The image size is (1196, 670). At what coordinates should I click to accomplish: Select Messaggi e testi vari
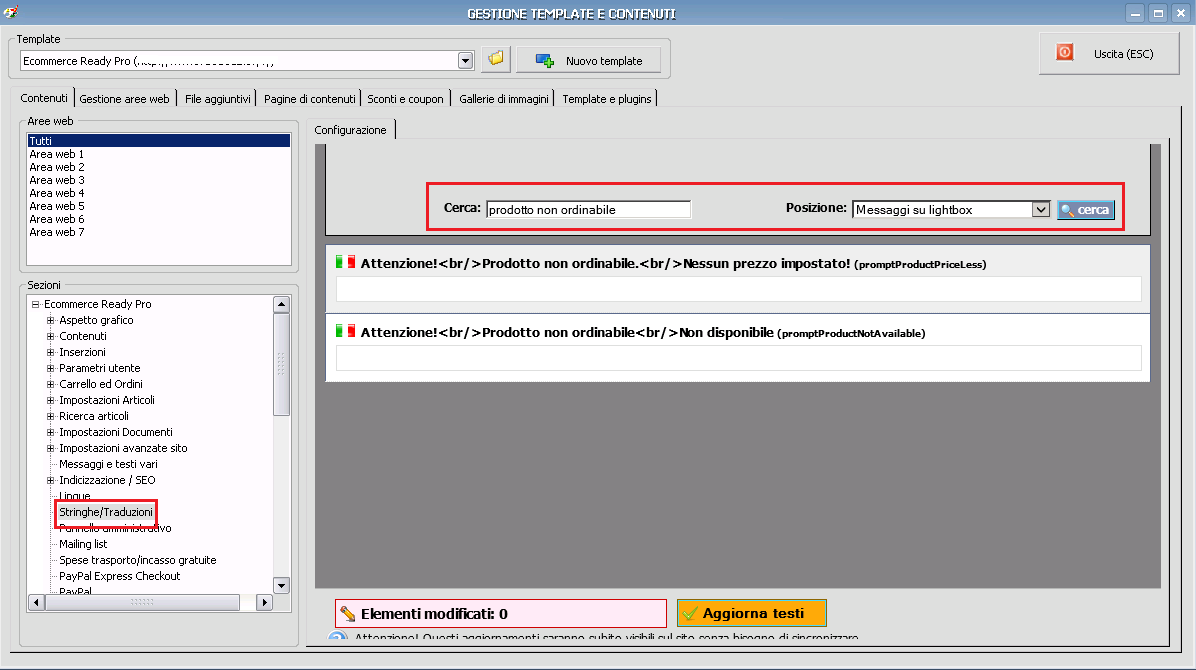tap(108, 464)
